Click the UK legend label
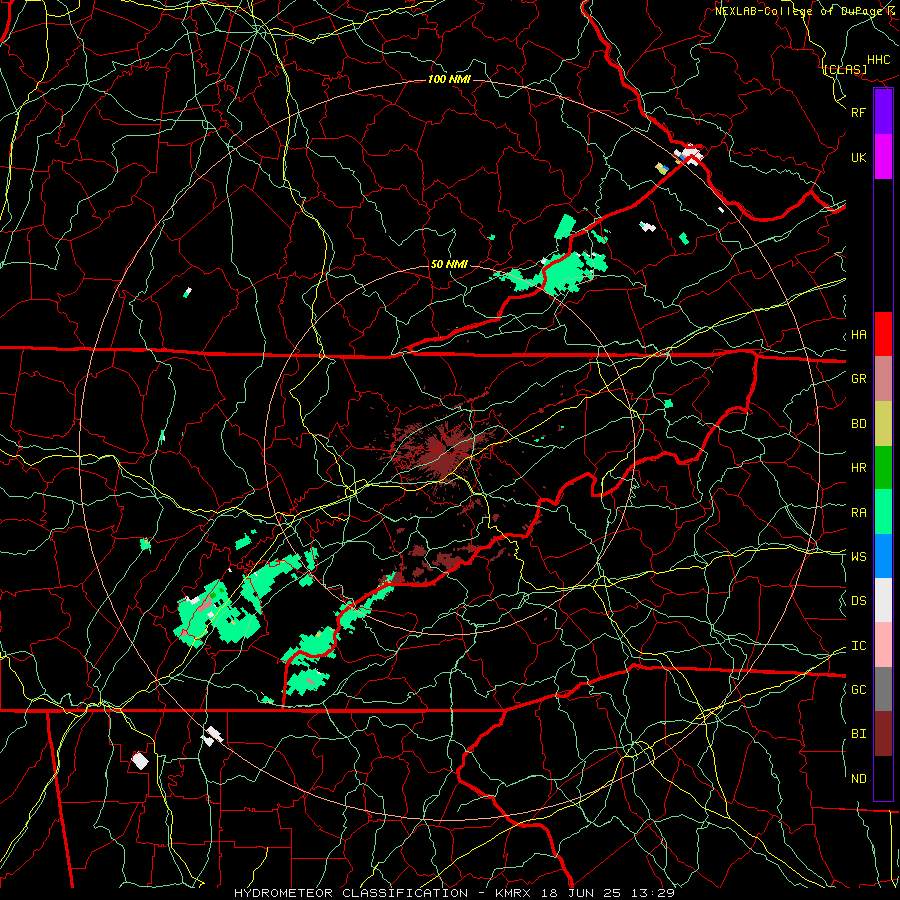Viewport: 900px width, 900px height. point(858,157)
